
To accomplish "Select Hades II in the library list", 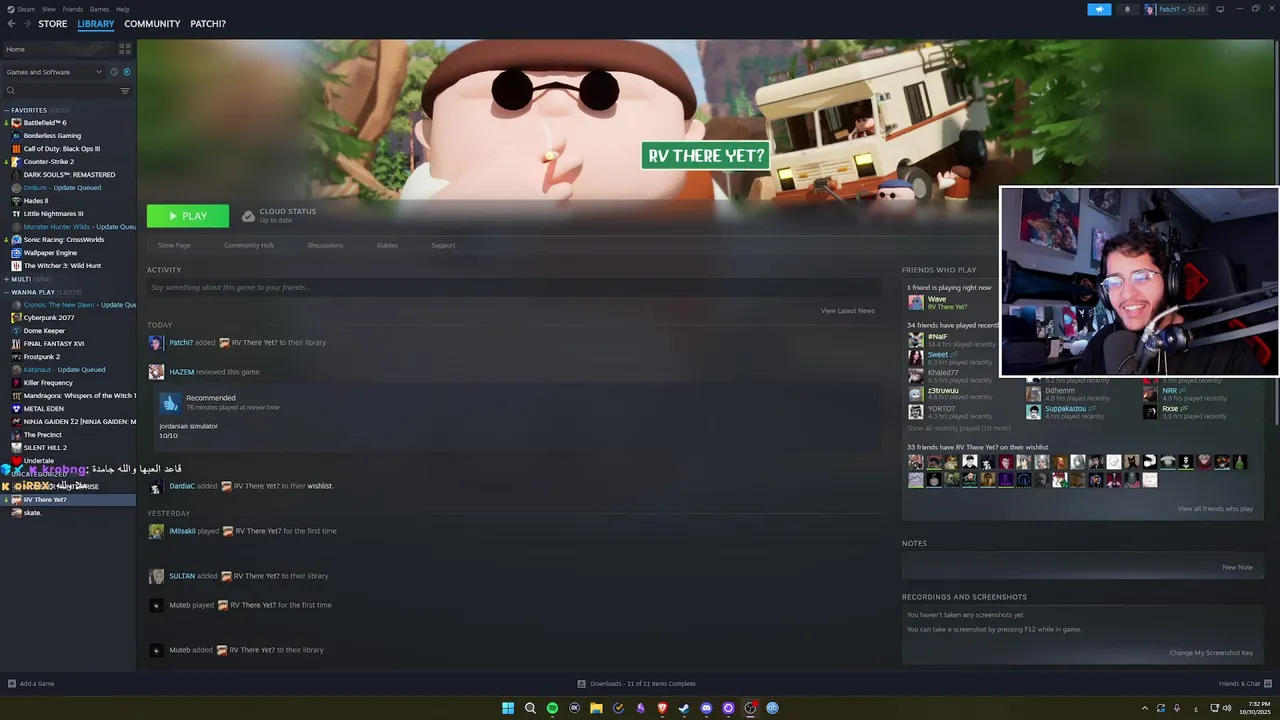I will tap(36, 201).
